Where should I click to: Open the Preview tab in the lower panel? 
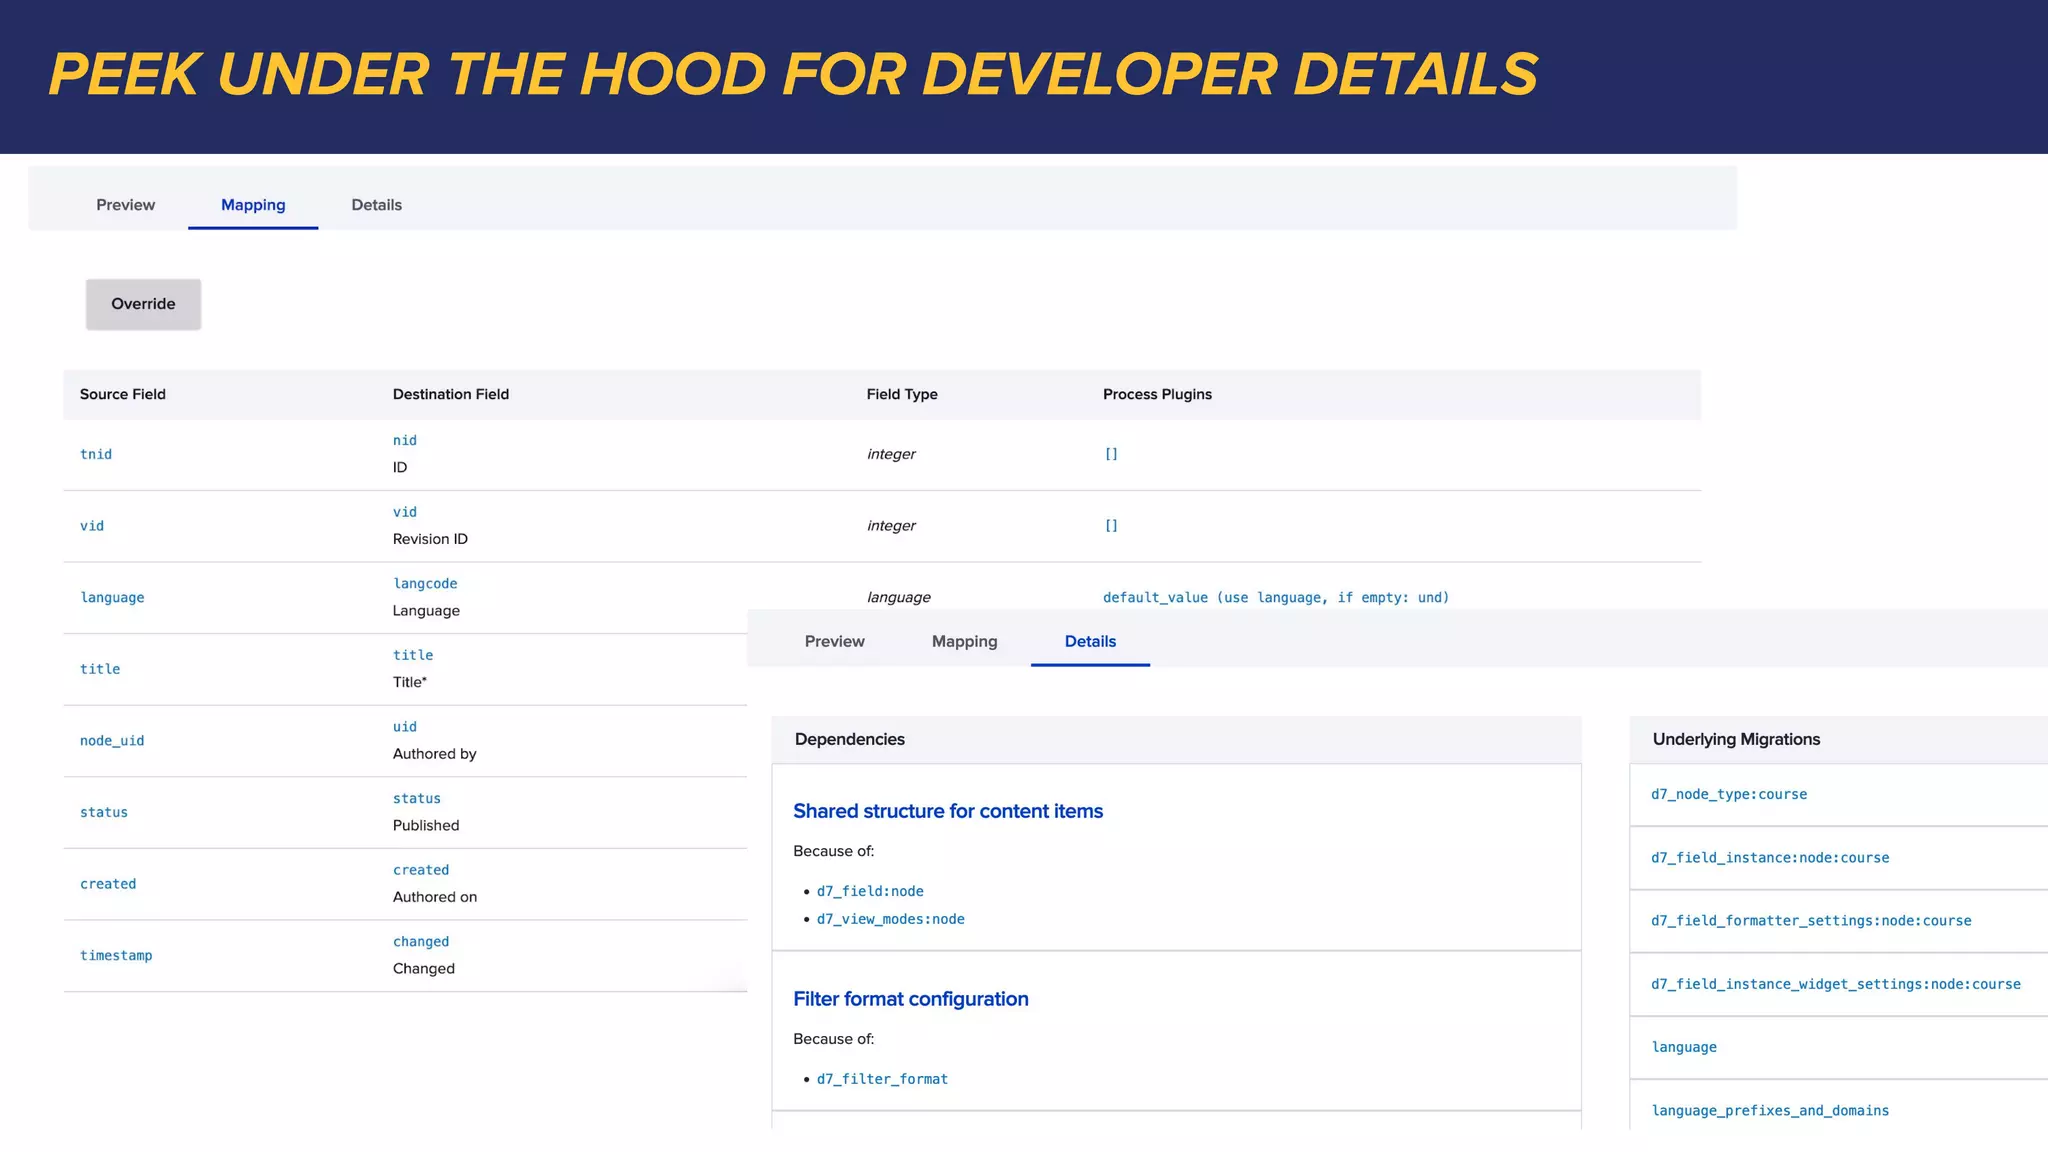click(834, 642)
